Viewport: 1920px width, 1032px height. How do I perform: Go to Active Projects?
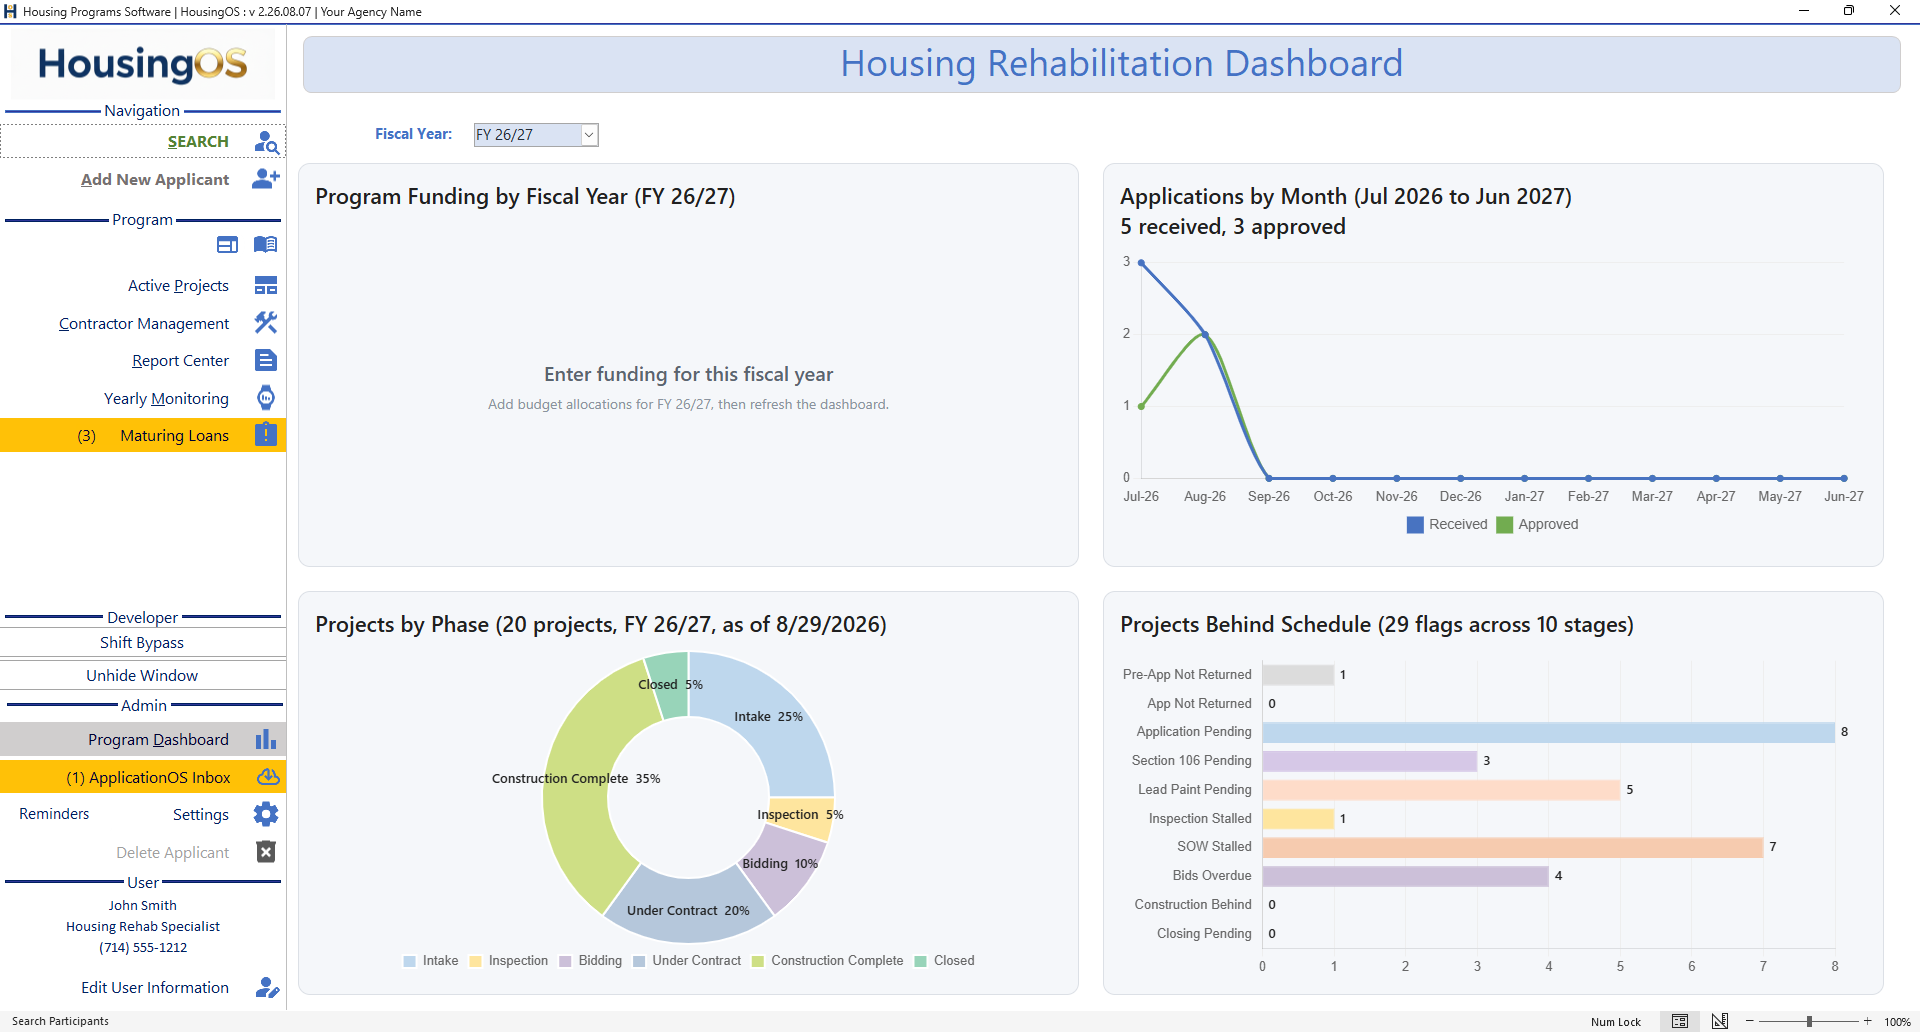tap(178, 286)
